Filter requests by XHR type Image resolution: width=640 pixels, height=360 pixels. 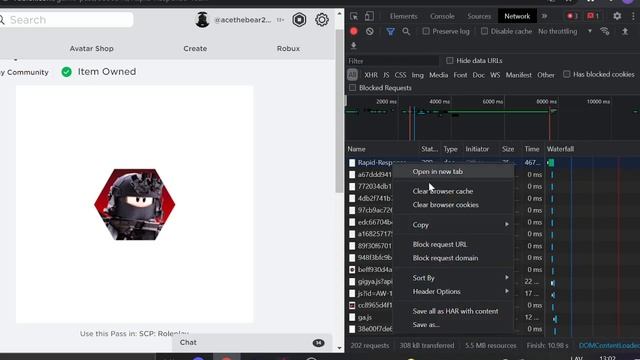(x=371, y=75)
